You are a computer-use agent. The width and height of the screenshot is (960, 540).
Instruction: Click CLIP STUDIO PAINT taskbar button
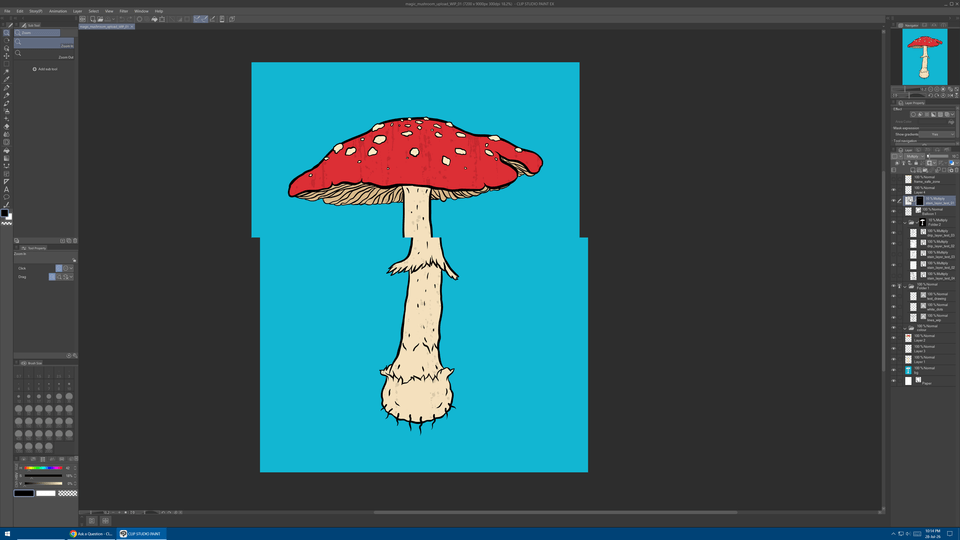pyautogui.click(x=141, y=534)
